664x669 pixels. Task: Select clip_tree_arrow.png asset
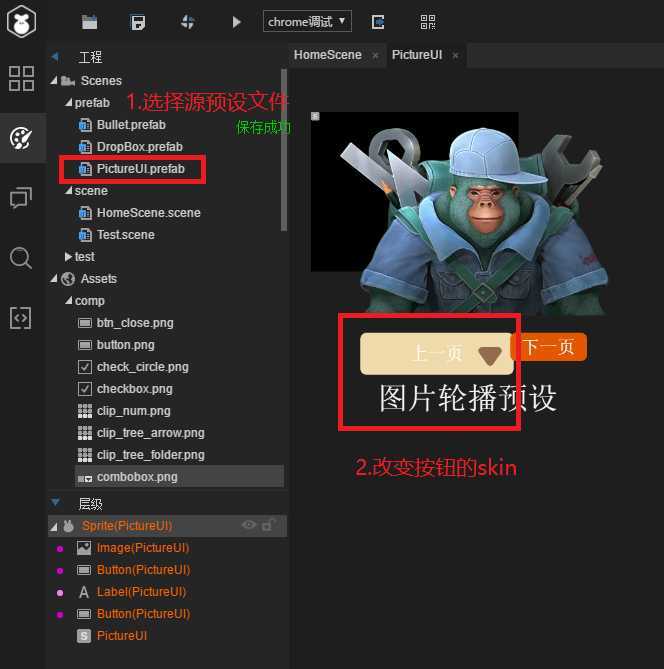point(151,433)
